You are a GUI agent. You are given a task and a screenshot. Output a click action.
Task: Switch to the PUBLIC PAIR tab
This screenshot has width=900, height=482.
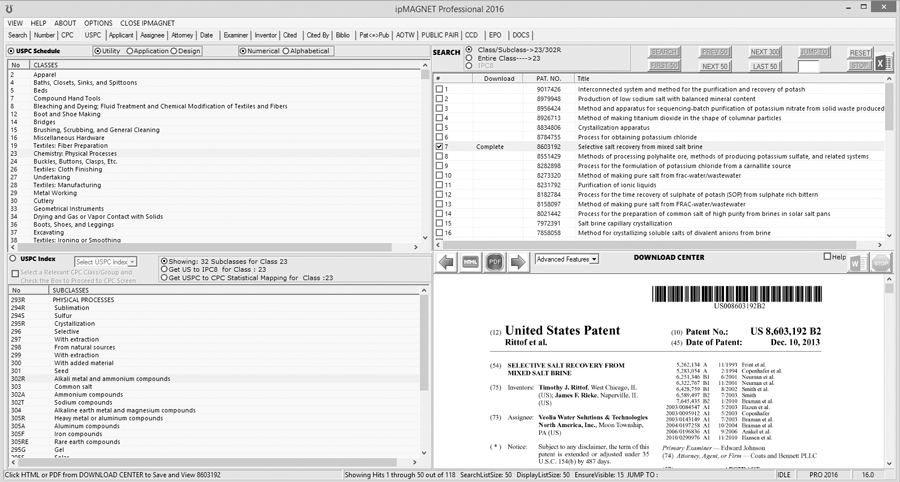440,36
